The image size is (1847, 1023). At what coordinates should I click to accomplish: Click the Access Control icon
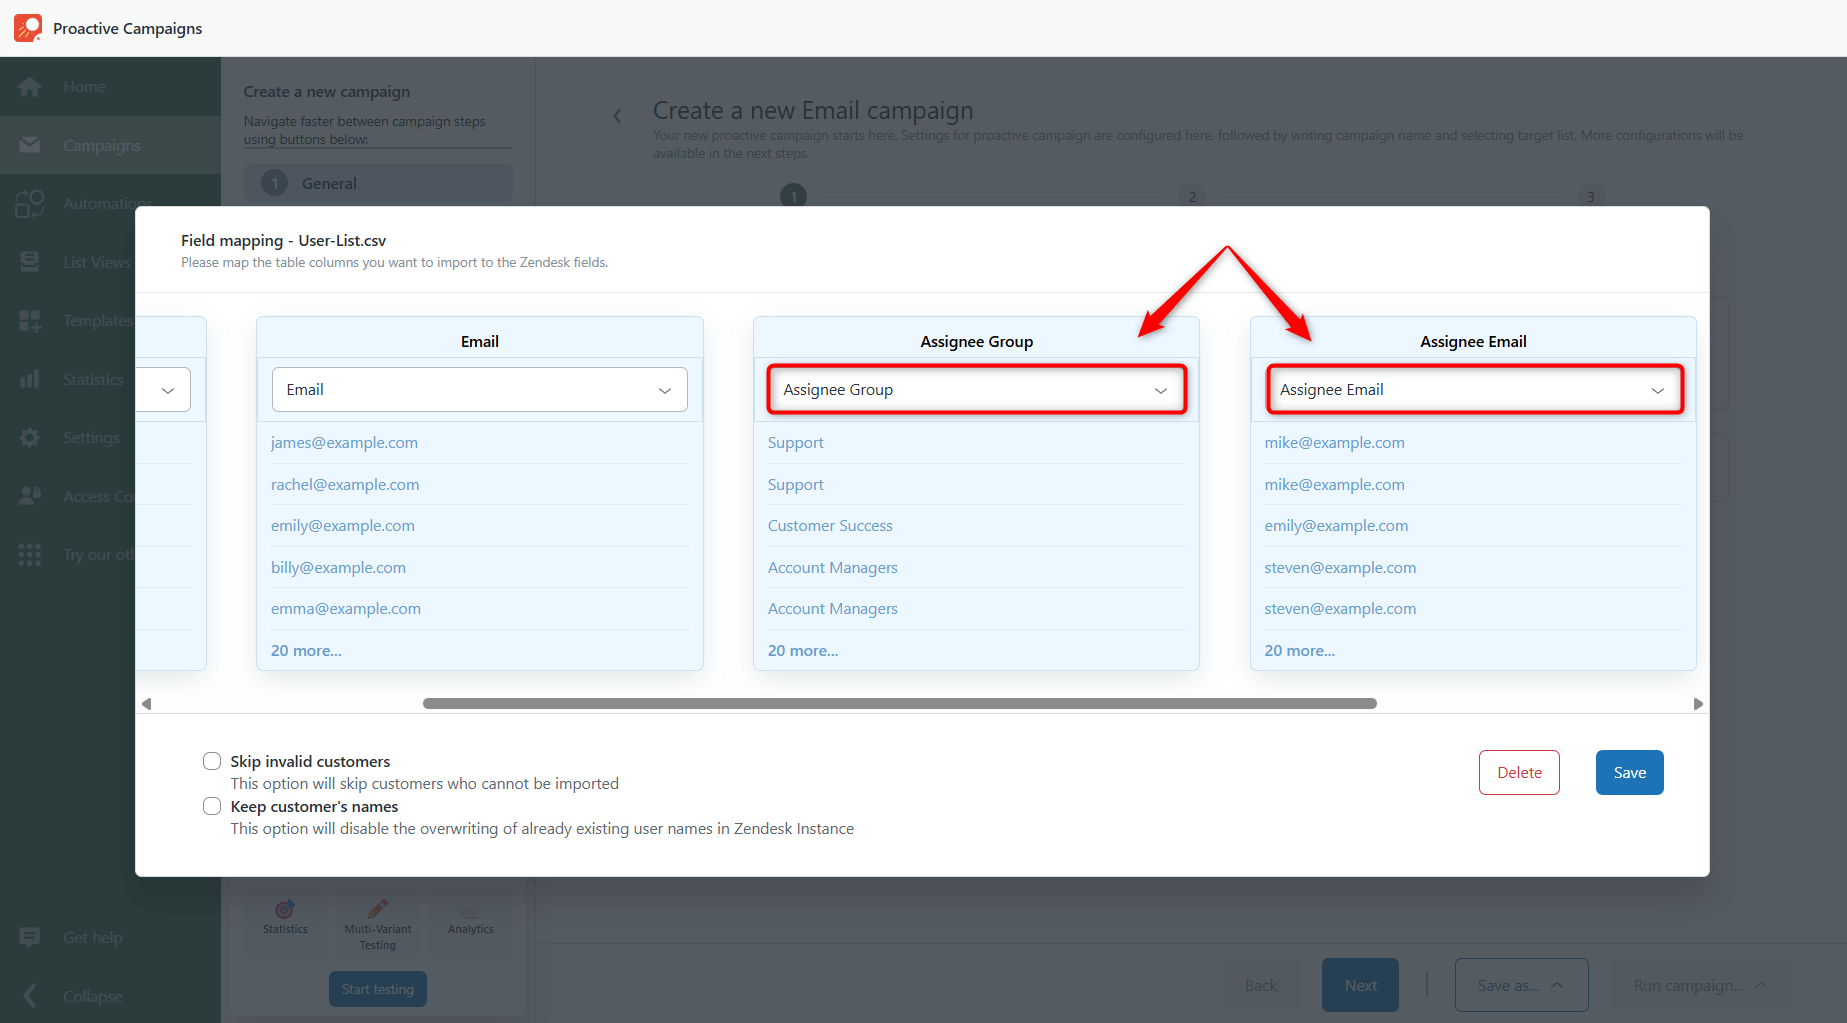[x=30, y=495]
